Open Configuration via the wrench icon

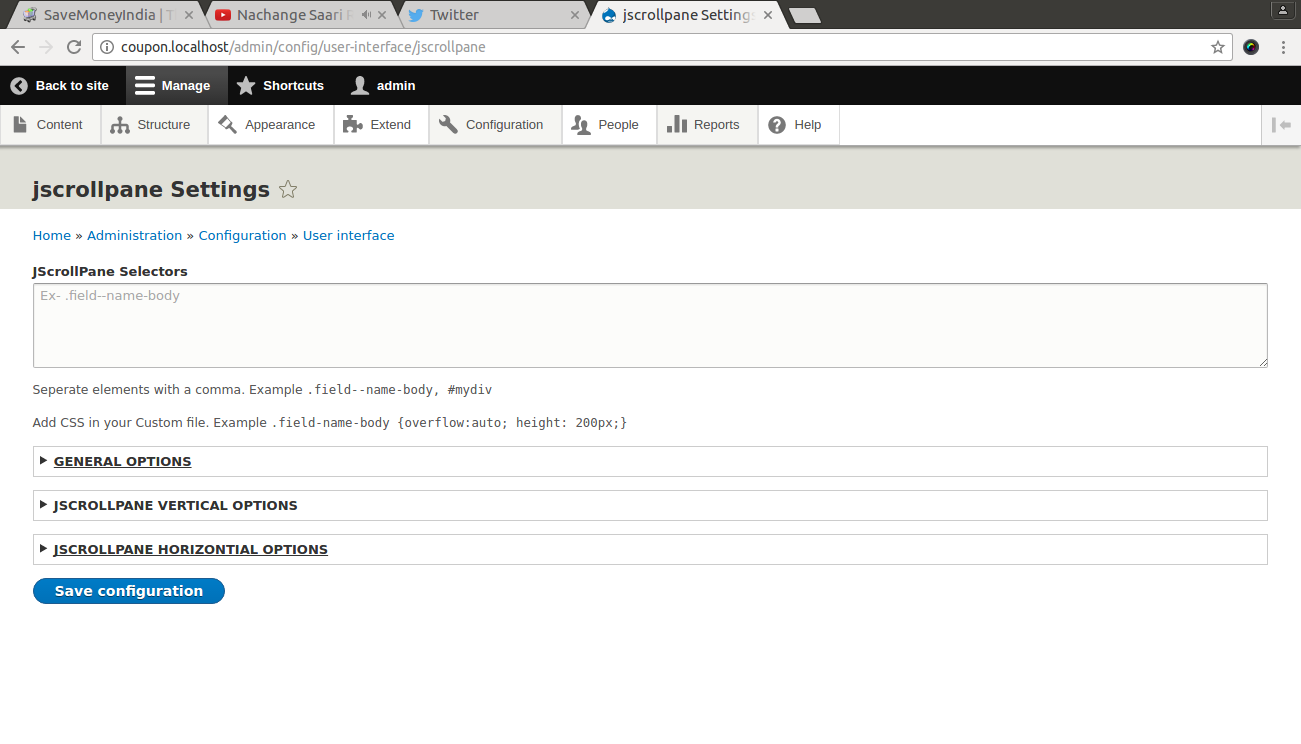point(450,123)
